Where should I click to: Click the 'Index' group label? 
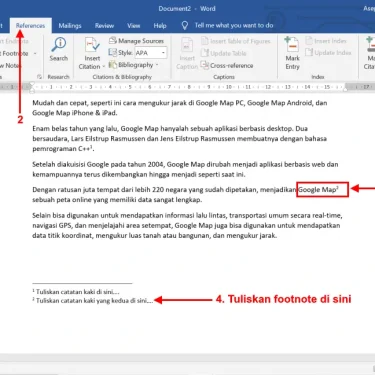(x=318, y=77)
